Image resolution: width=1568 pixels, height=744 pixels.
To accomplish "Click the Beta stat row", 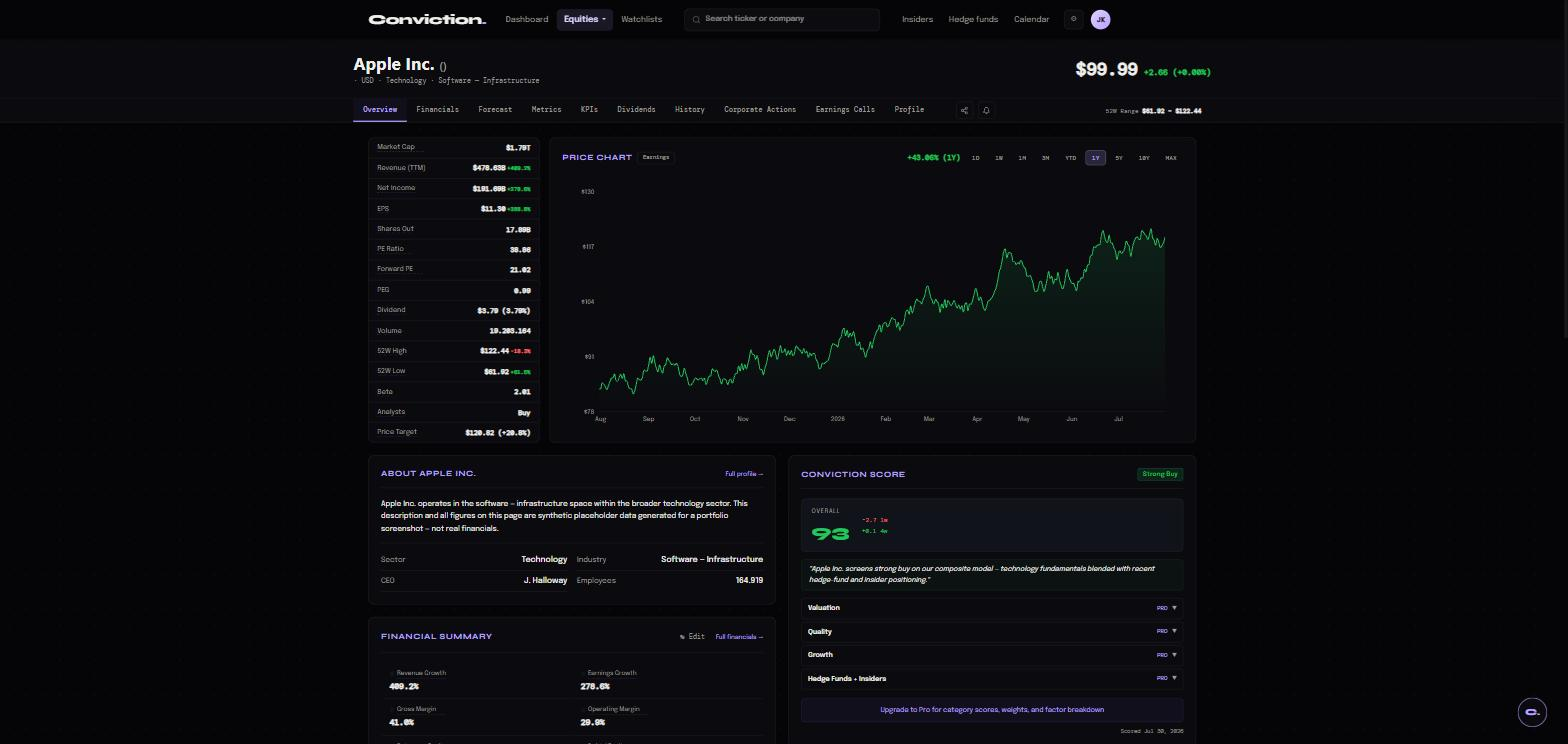I will [x=454, y=392].
